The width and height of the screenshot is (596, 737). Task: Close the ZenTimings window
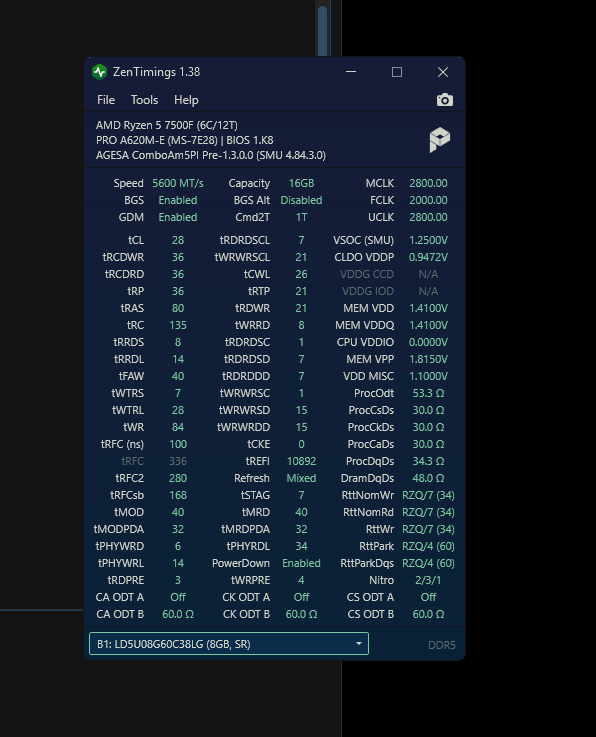(443, 72)
